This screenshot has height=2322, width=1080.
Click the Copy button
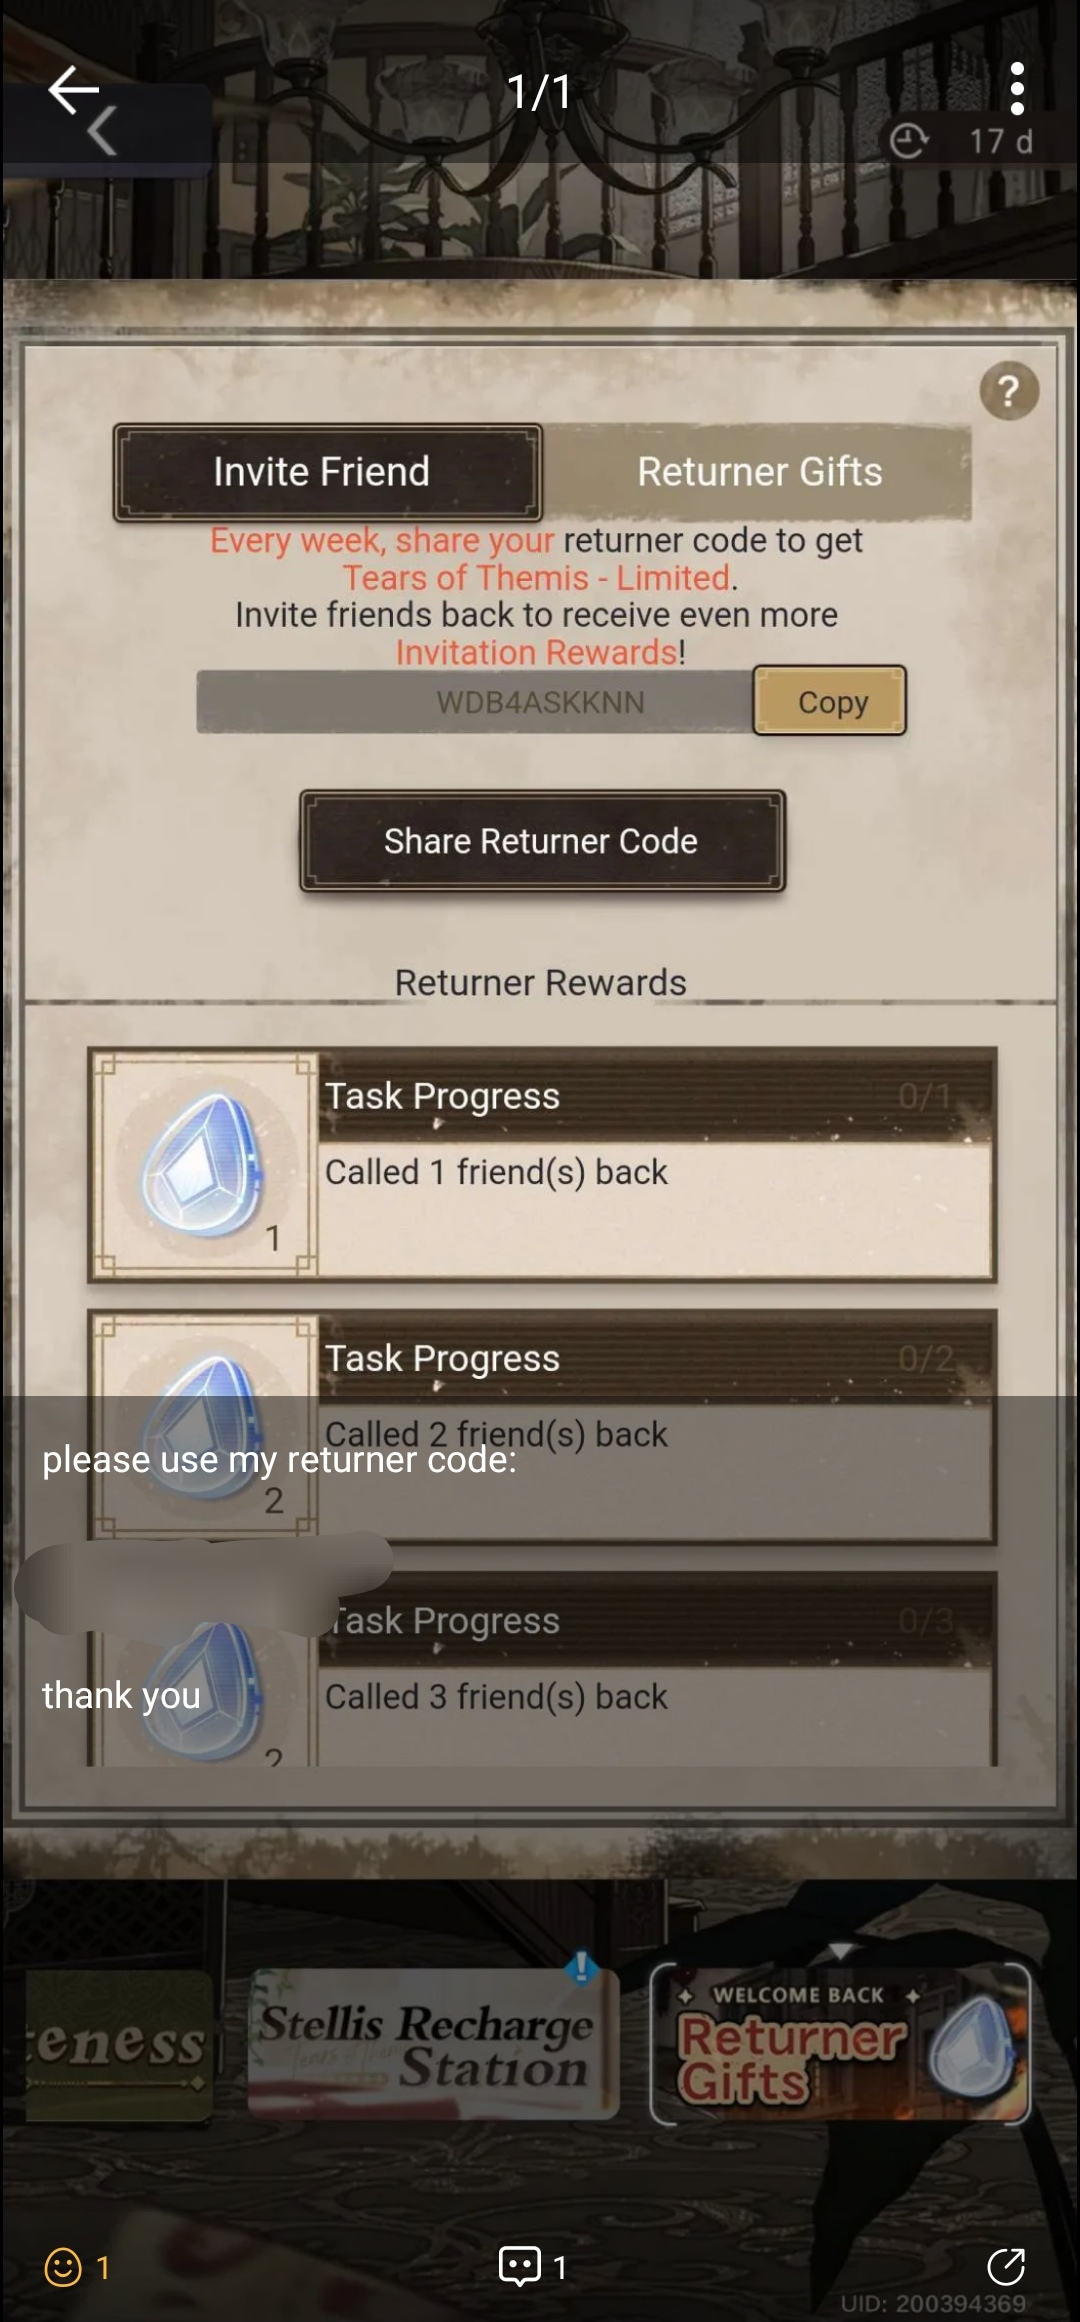[830, 701]
